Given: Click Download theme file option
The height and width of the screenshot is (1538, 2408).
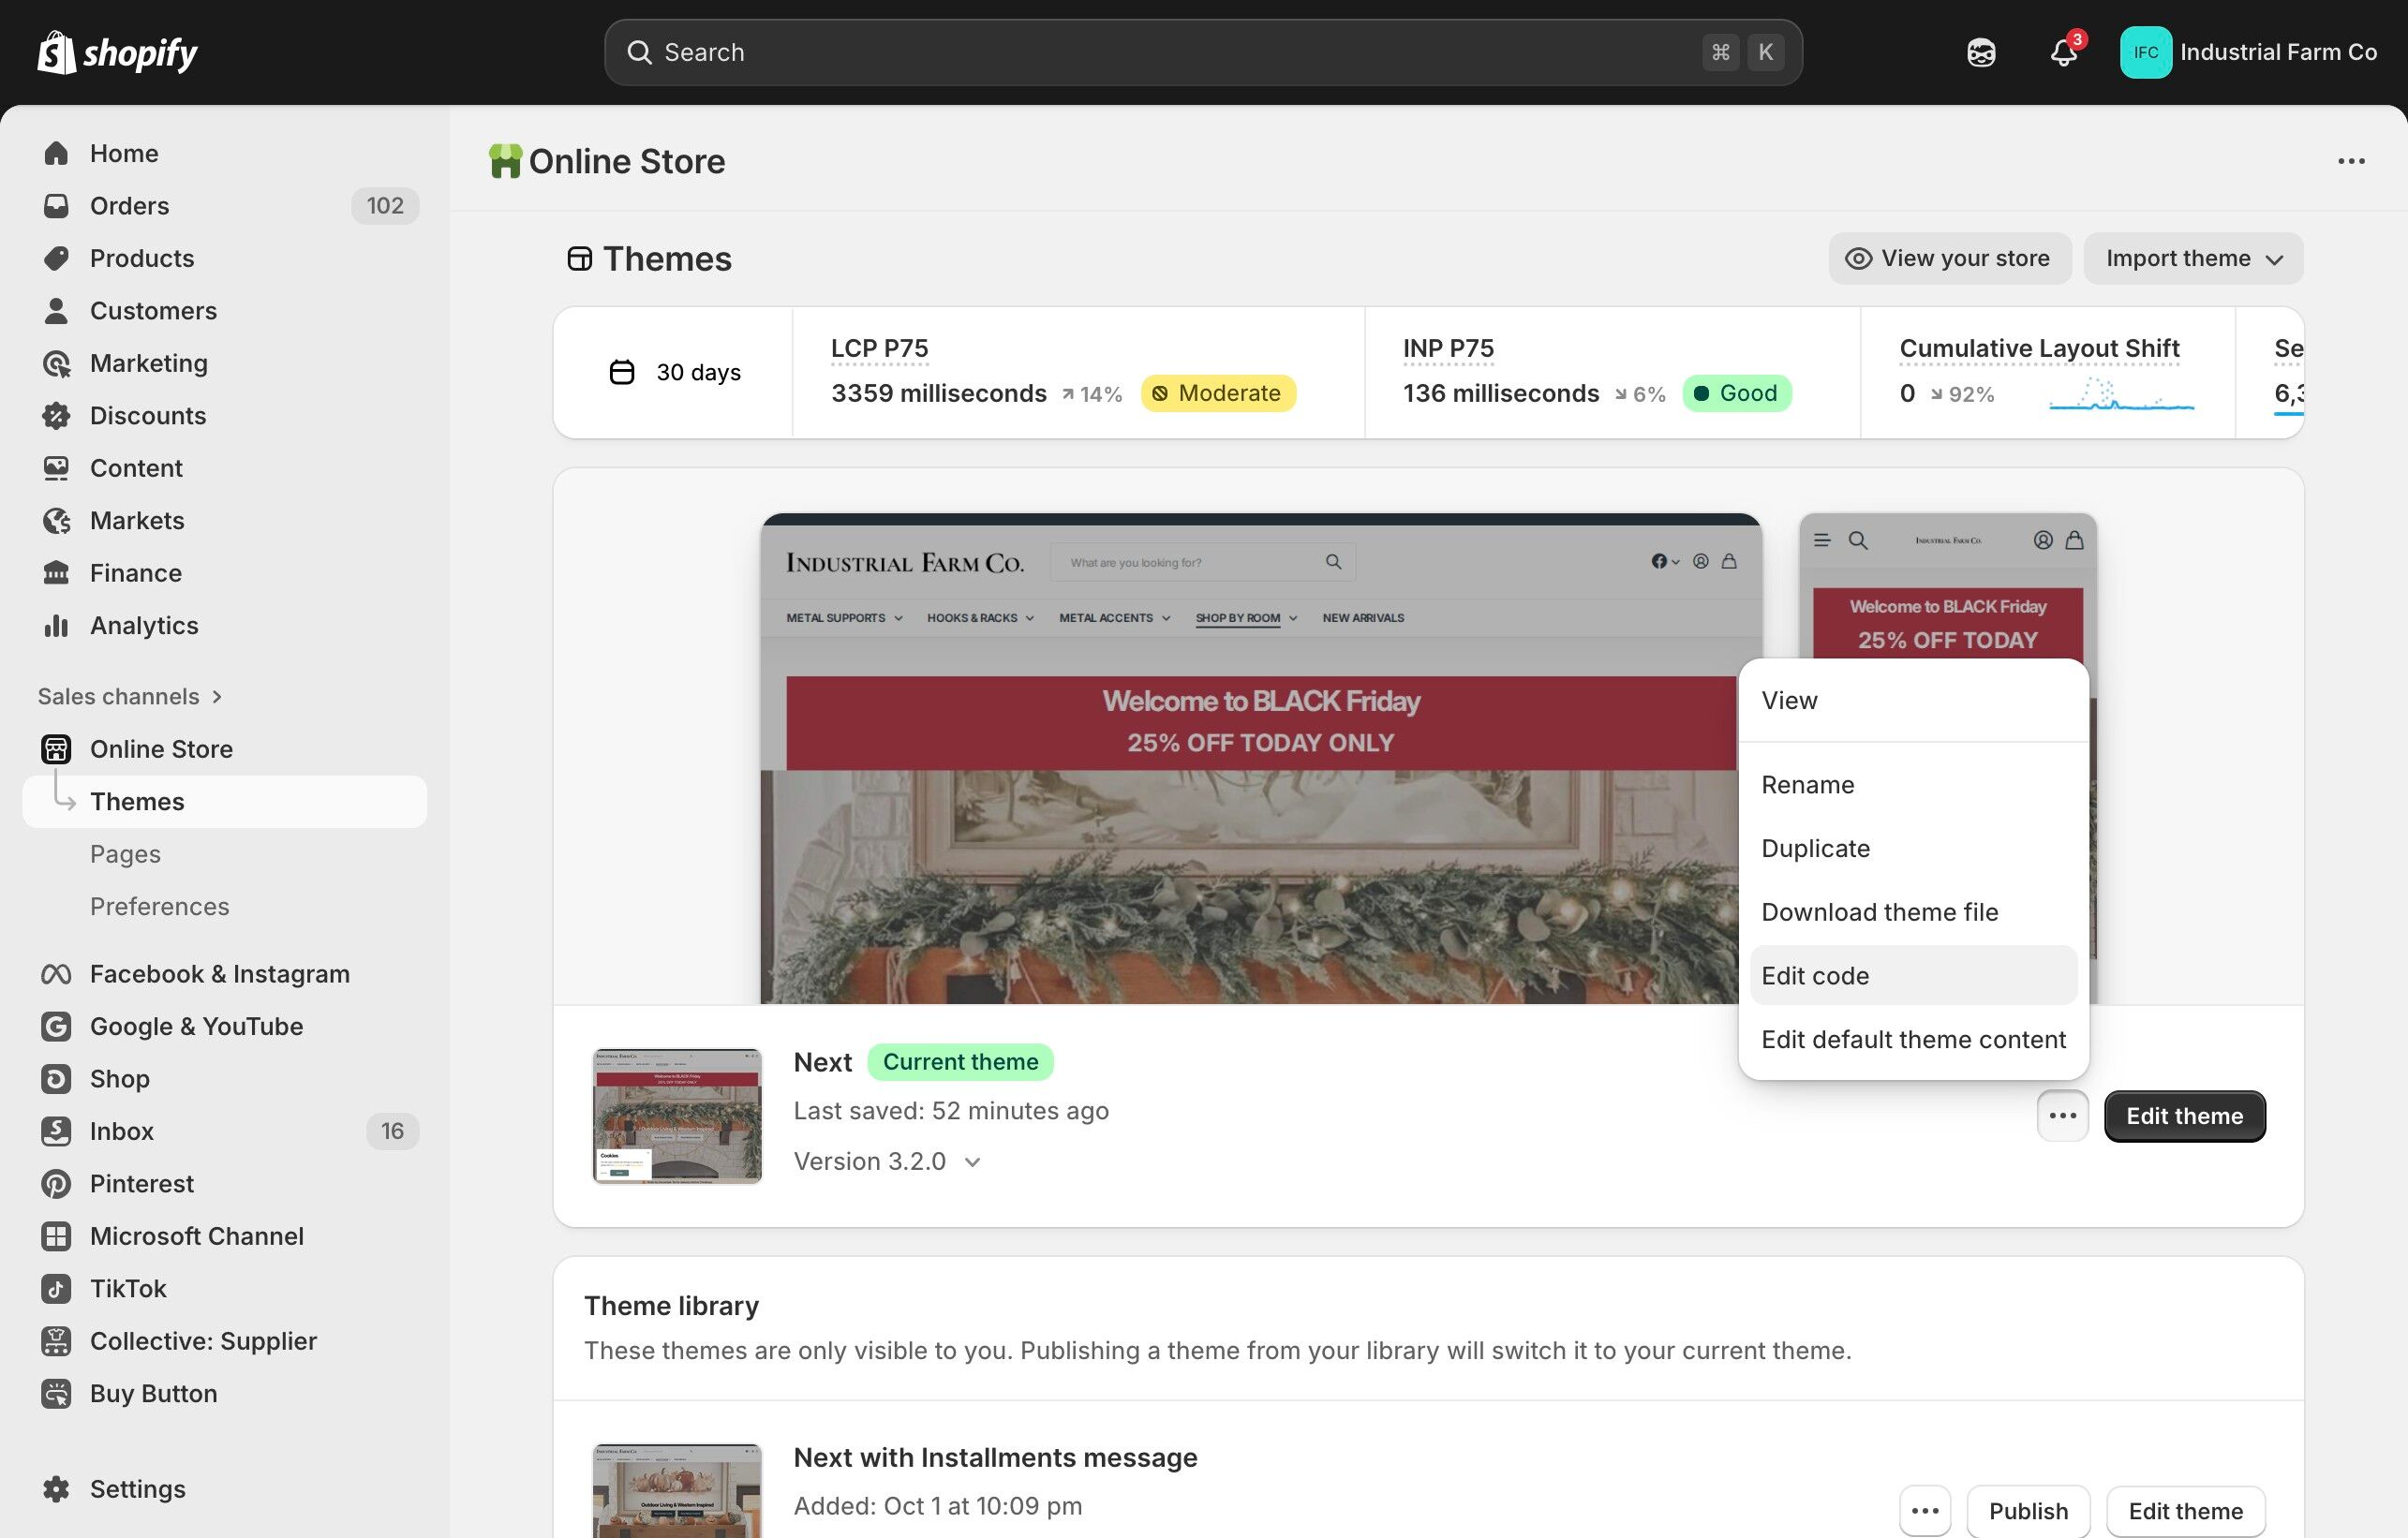Looking at the screenshot, I should coord(1878,911).
